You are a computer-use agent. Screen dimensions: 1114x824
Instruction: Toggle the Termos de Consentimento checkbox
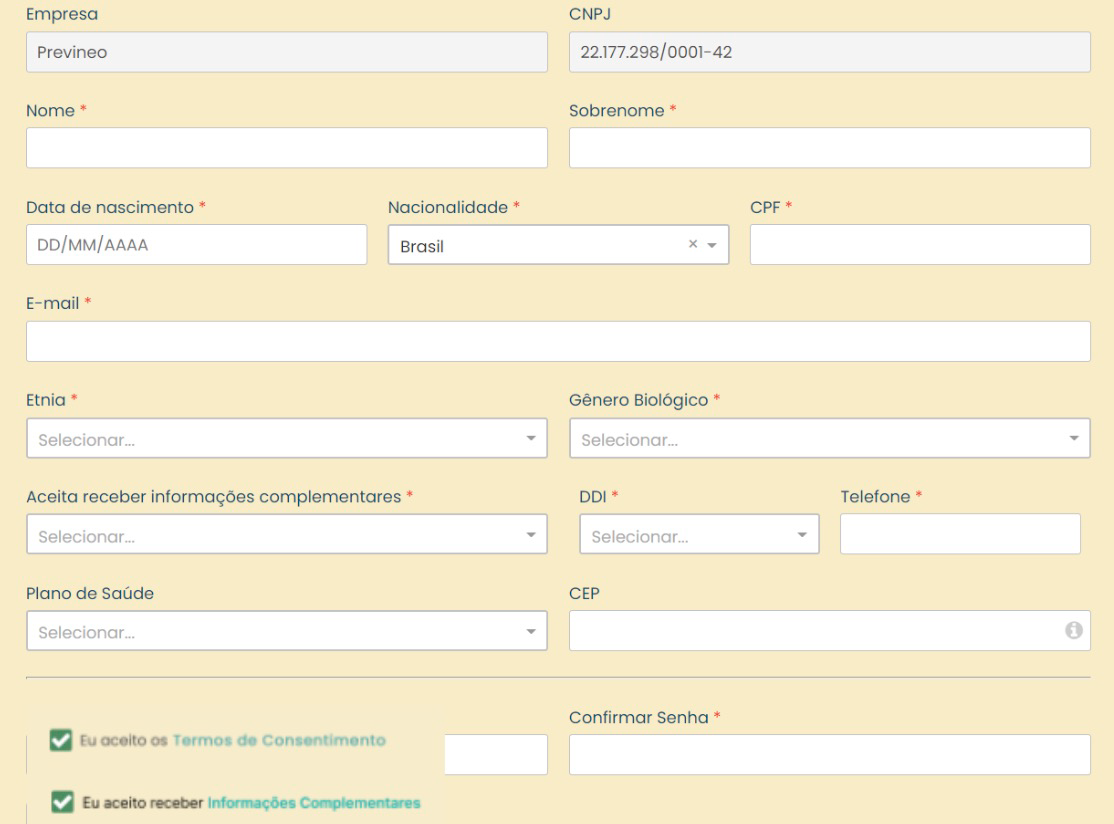click(60, 740)
